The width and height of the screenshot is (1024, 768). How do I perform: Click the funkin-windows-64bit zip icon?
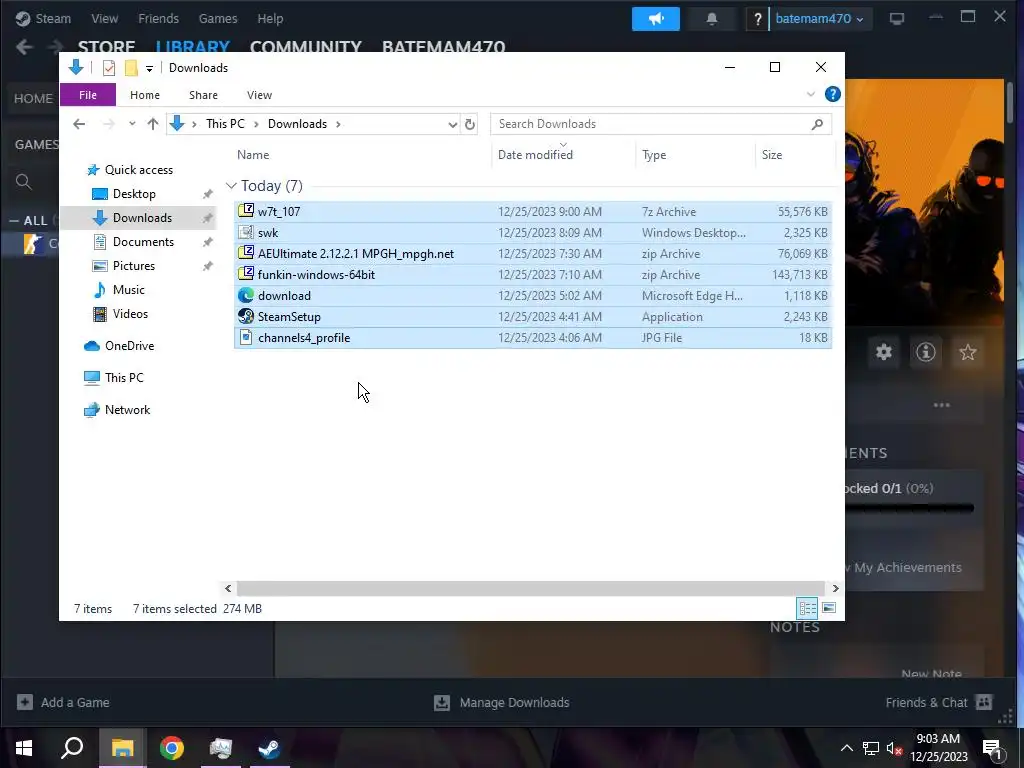click(x=246, y=274)
